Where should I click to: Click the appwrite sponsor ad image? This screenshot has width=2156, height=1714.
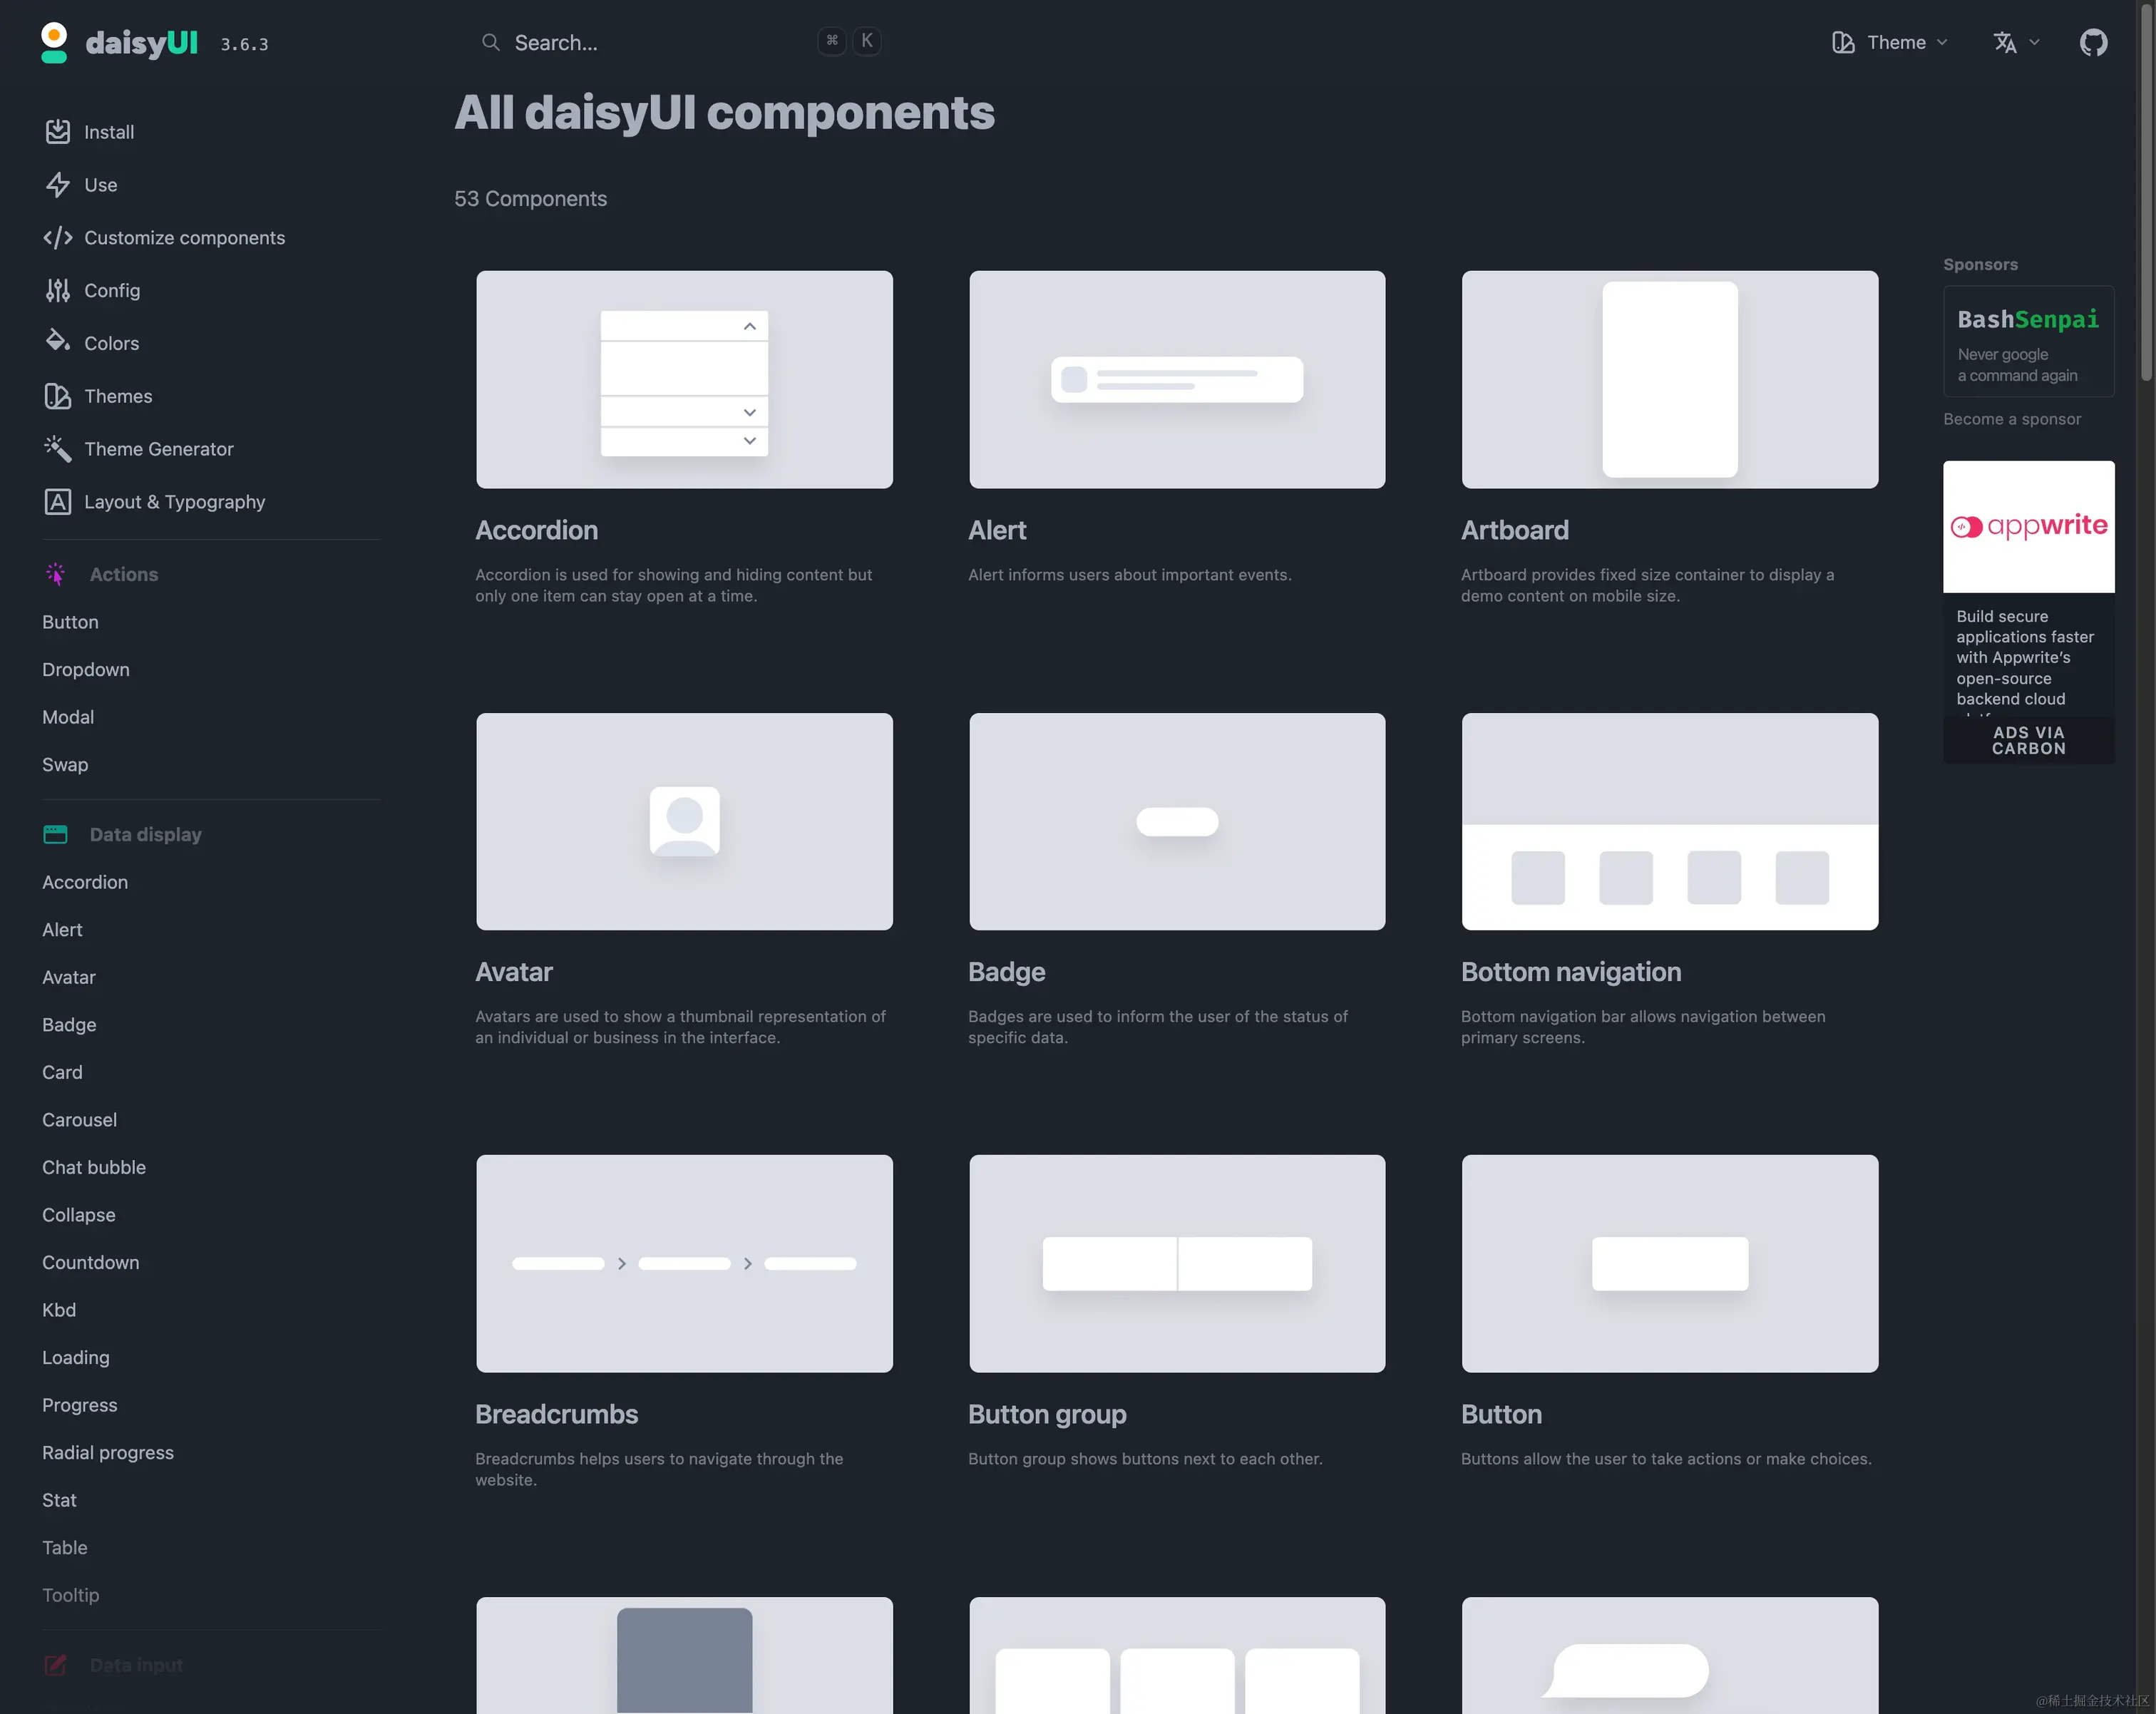[2028, 527]
